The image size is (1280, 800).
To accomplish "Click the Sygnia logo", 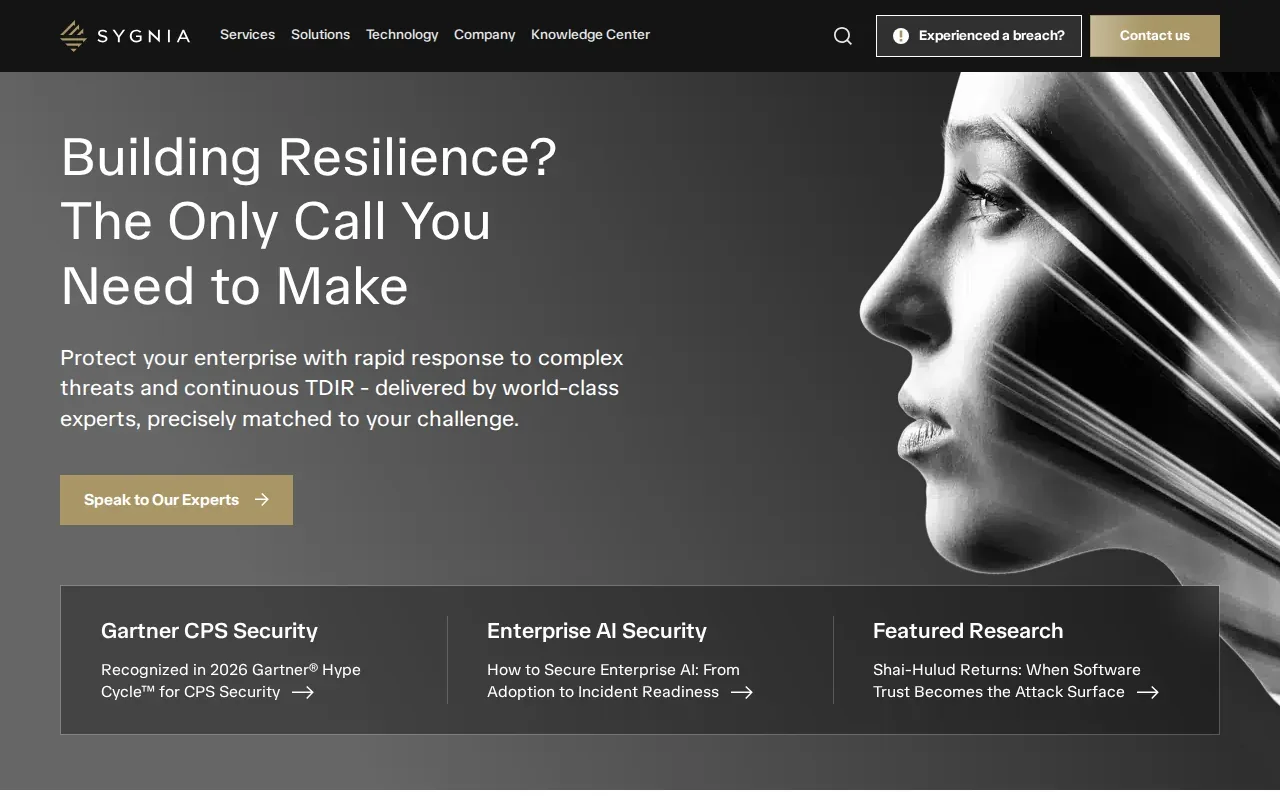I will [125, 36].
